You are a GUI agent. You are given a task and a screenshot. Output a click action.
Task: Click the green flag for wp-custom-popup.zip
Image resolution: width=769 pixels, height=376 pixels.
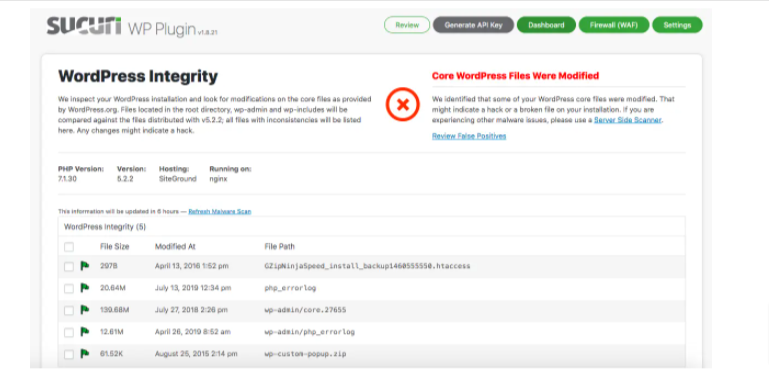(85, 353)
